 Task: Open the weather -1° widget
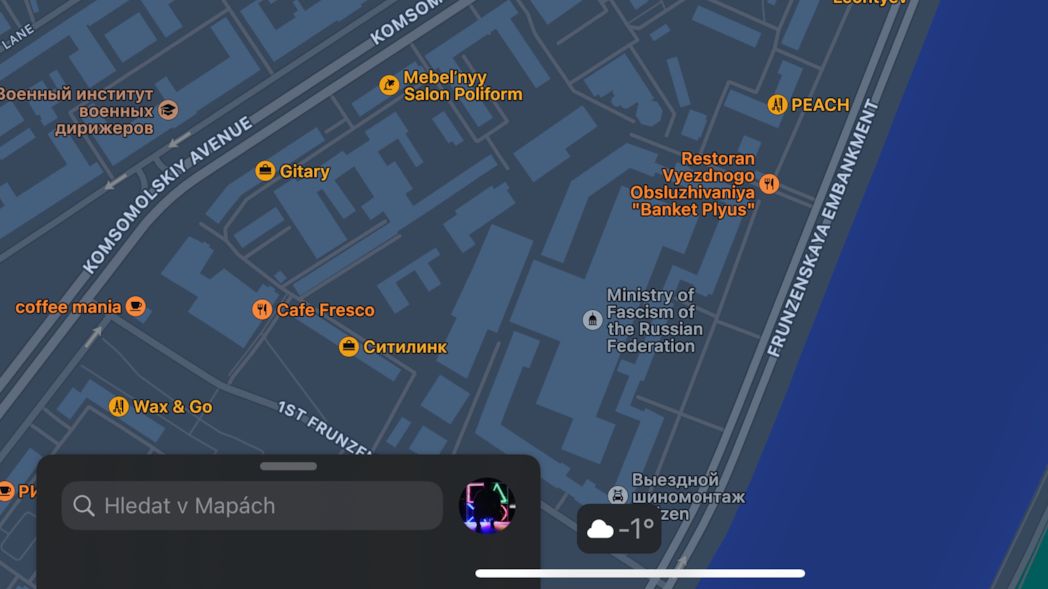click(x=619, y=529)
